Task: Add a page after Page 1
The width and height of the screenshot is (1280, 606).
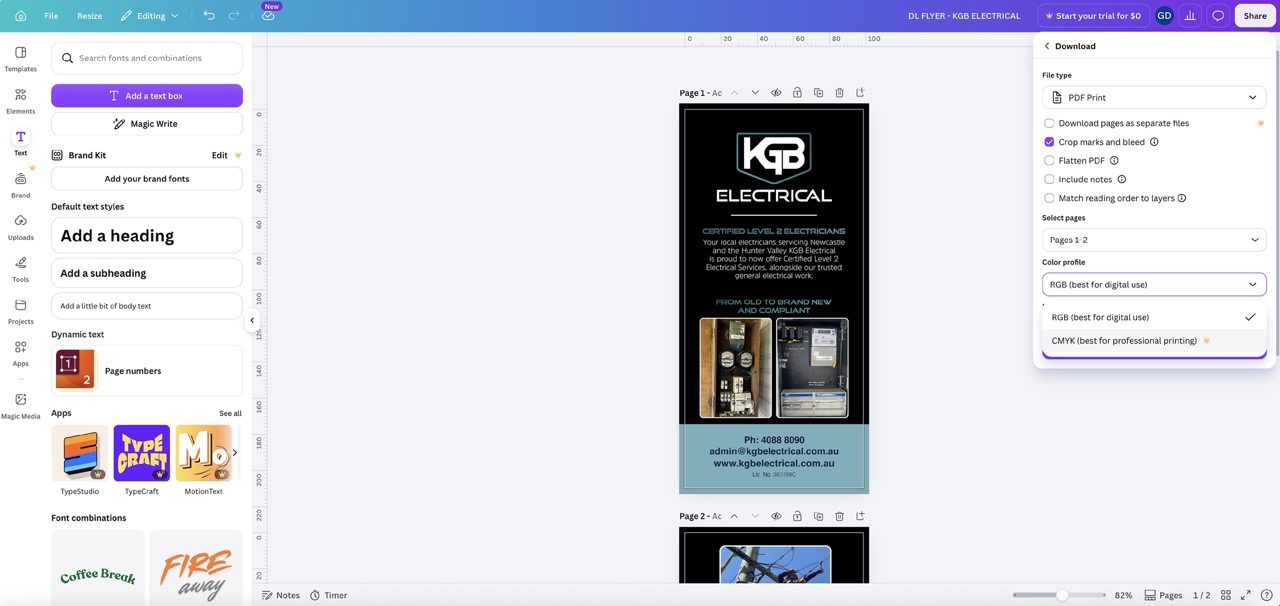Action: [x=860, y=93]
